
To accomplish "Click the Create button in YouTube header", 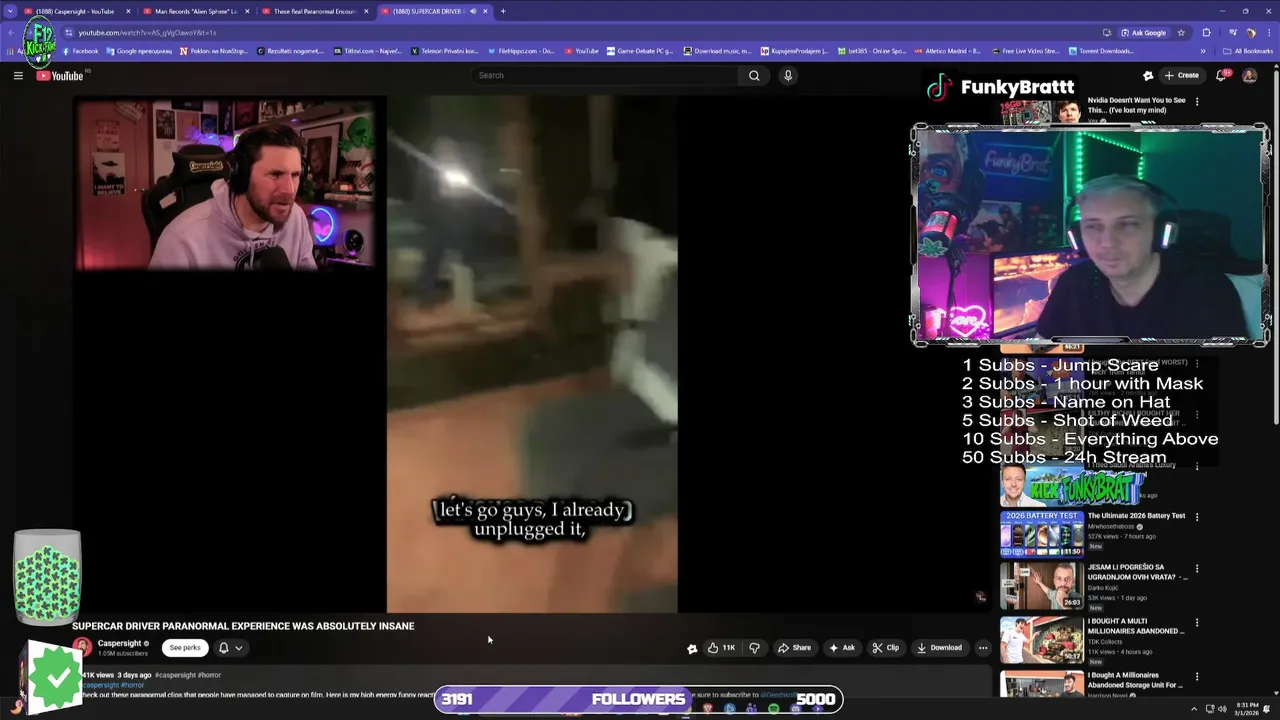I will 1181,75.
